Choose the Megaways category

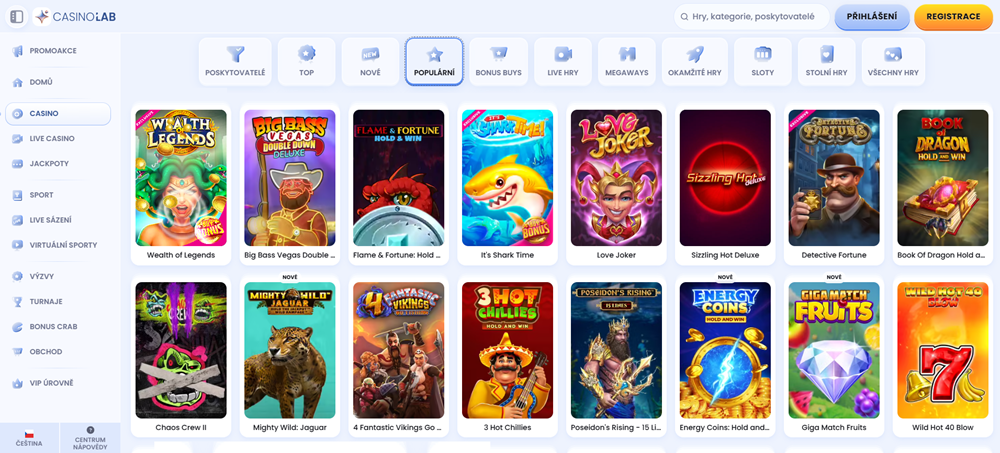click(627, 61)
